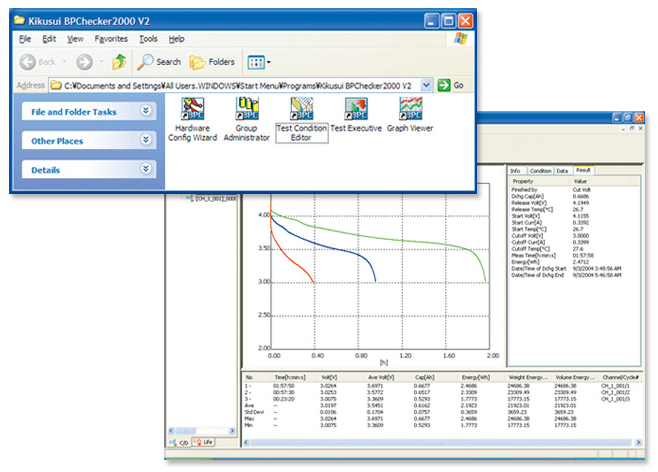
Task: Collapse the File and Folder Tasks panel
Action: (147, 112)
